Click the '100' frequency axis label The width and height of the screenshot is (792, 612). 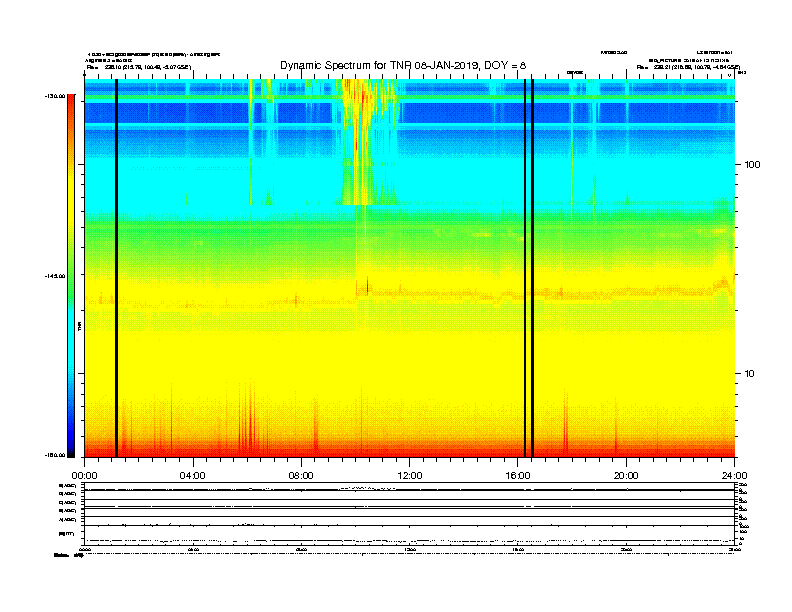(753, 165)
